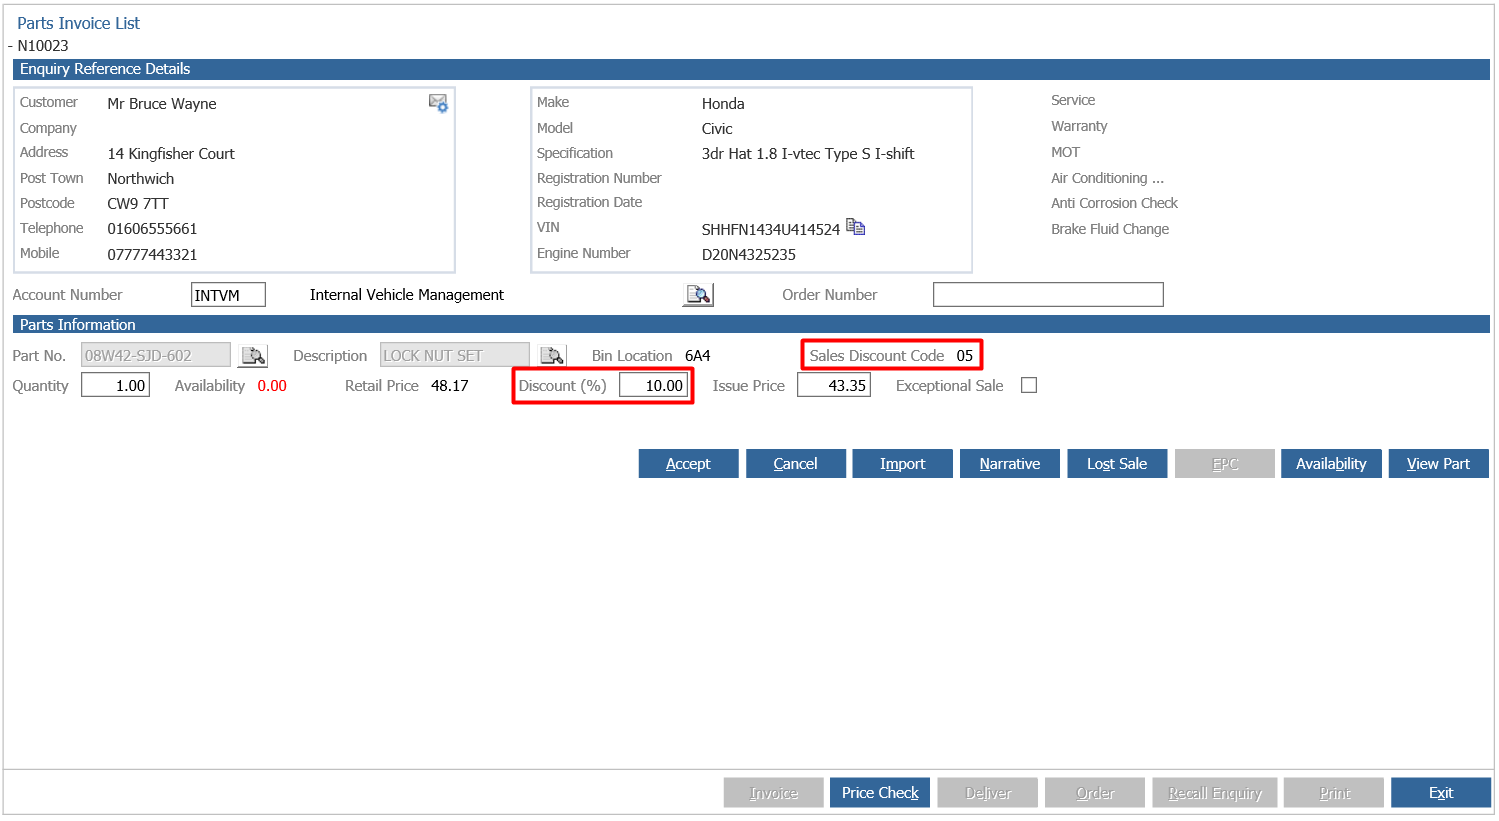
Task: Click the disabled Invoice button
Action: click(774, 792)
